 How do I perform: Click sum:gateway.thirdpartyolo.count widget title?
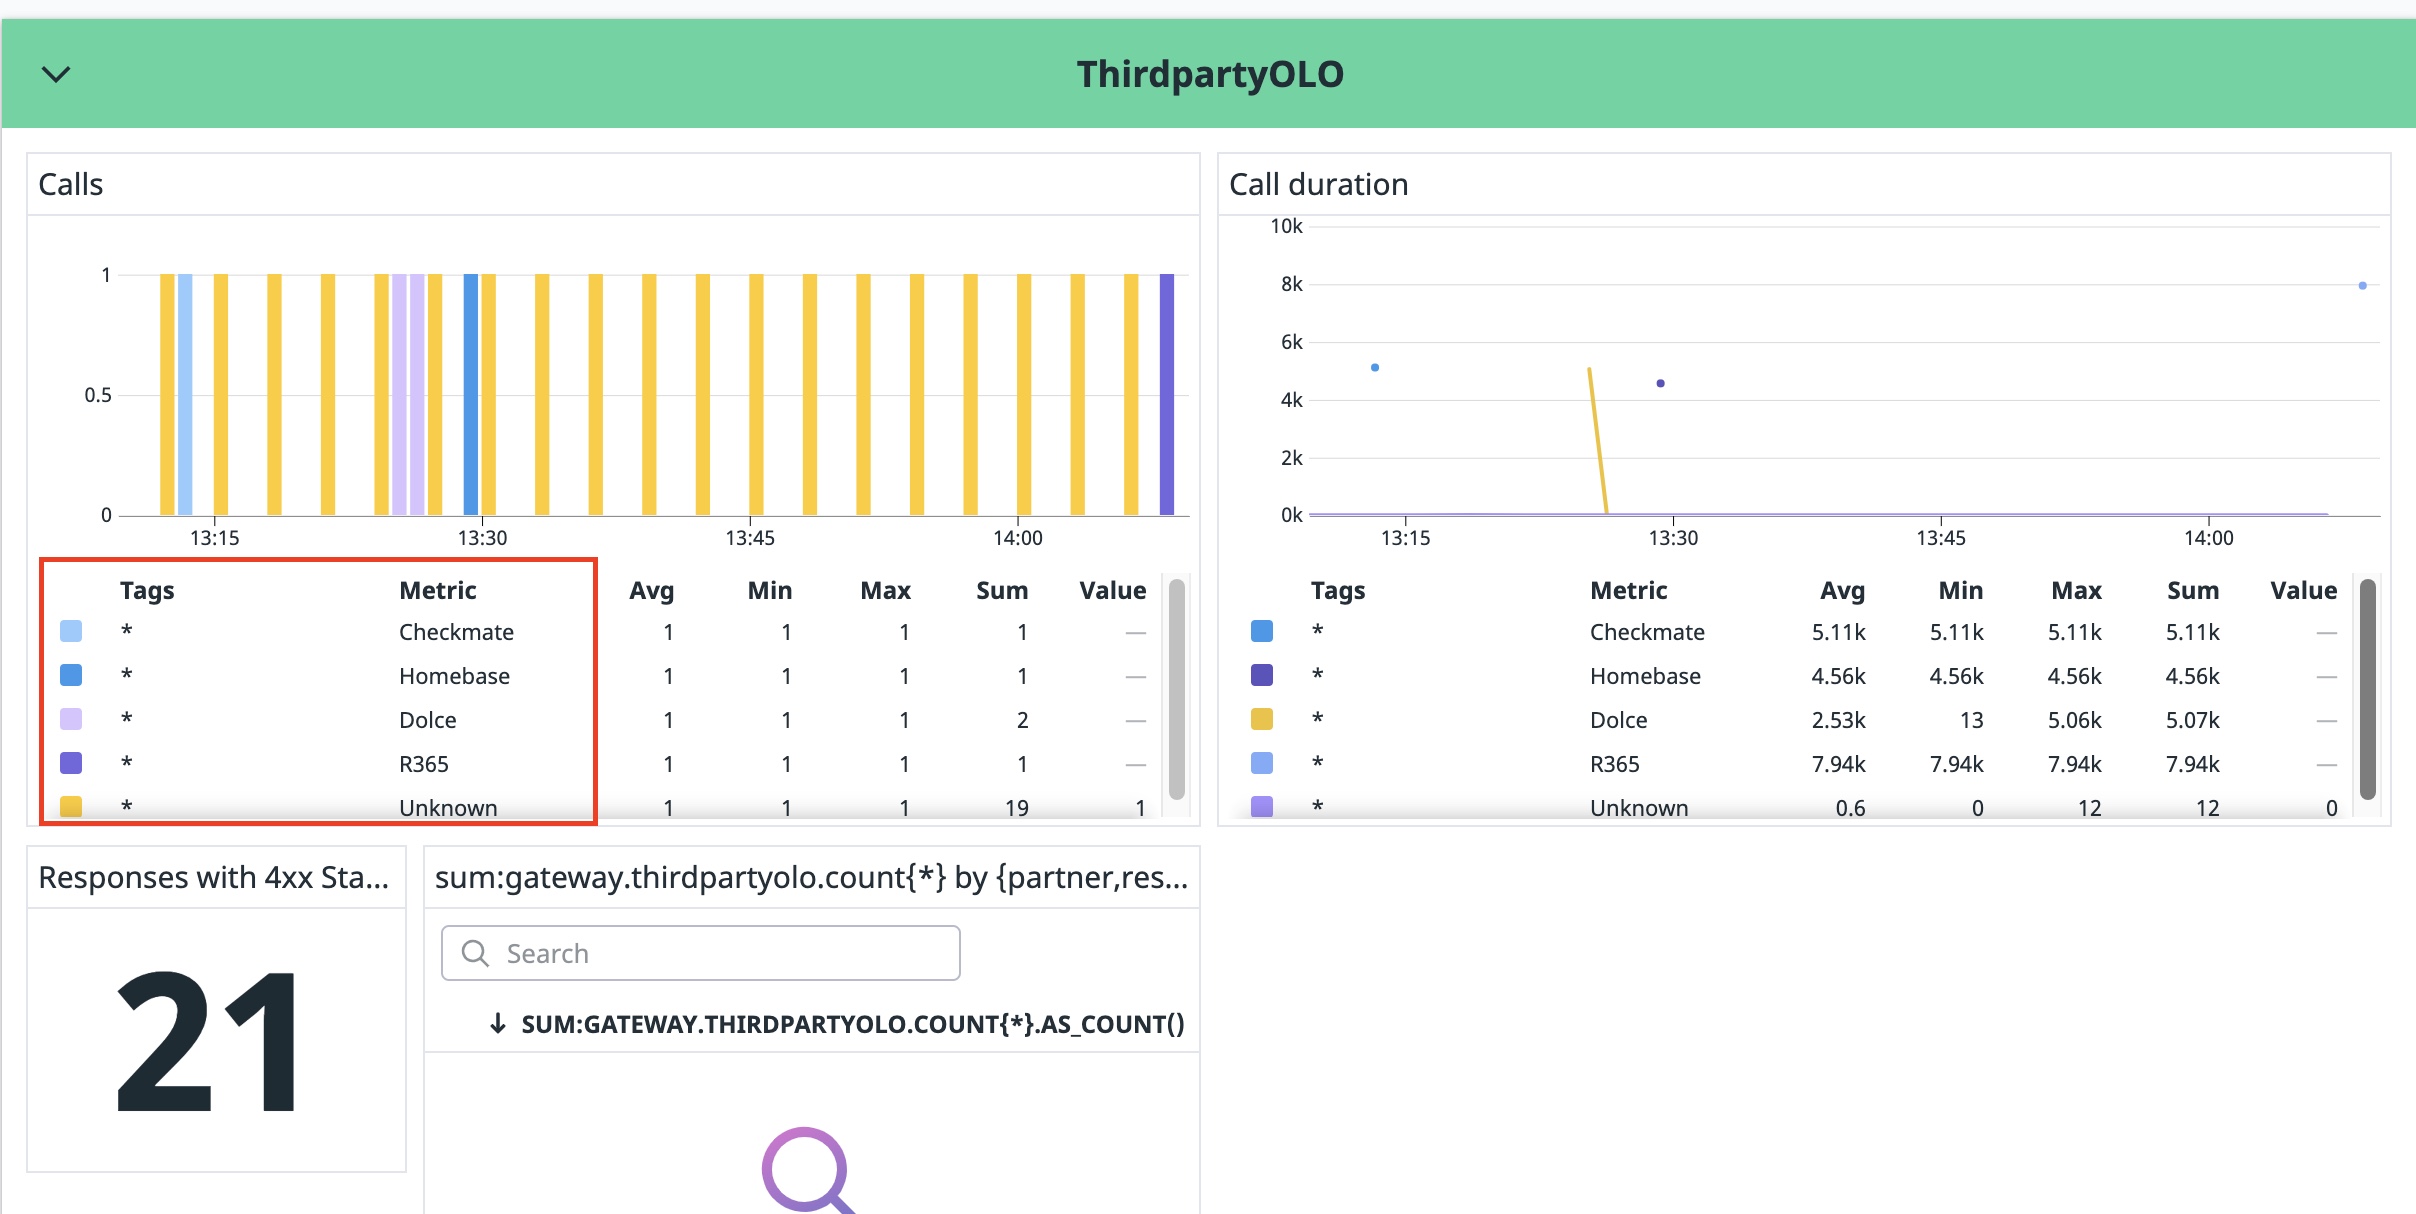(x=811, y=877)
